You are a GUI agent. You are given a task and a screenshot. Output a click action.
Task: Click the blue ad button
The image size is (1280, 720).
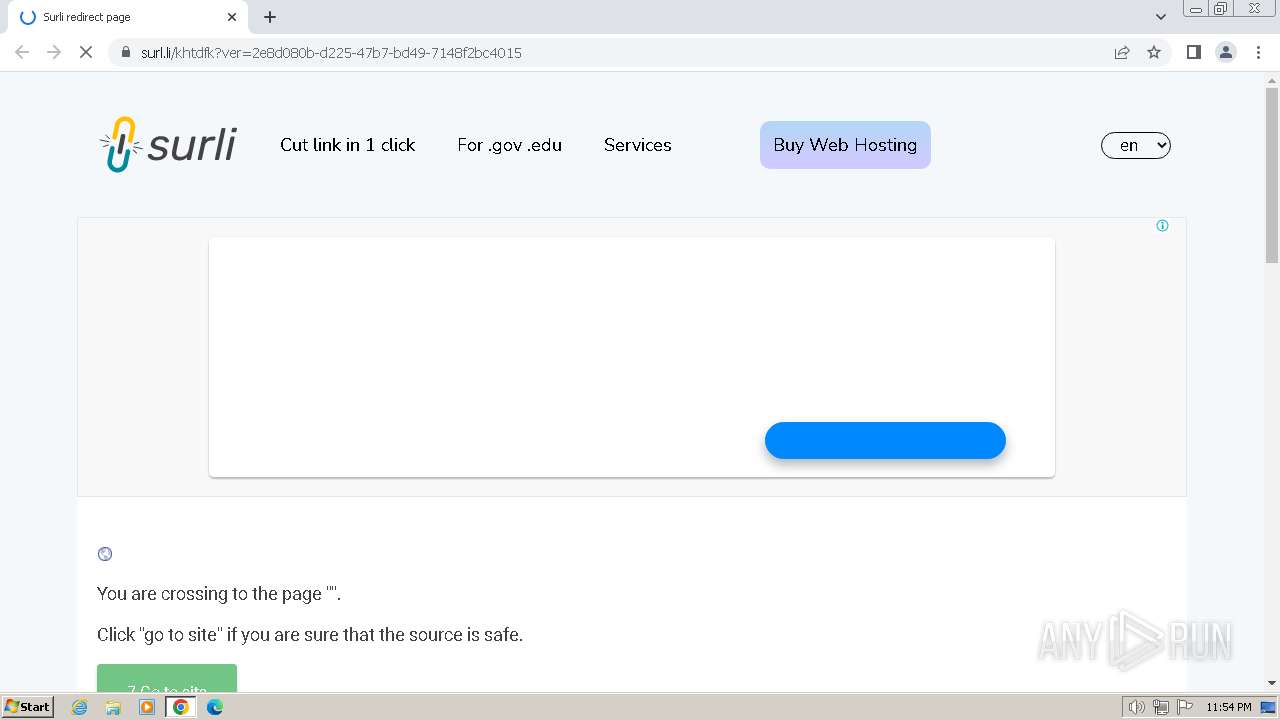pyautogui.click(x=885, y=440)
